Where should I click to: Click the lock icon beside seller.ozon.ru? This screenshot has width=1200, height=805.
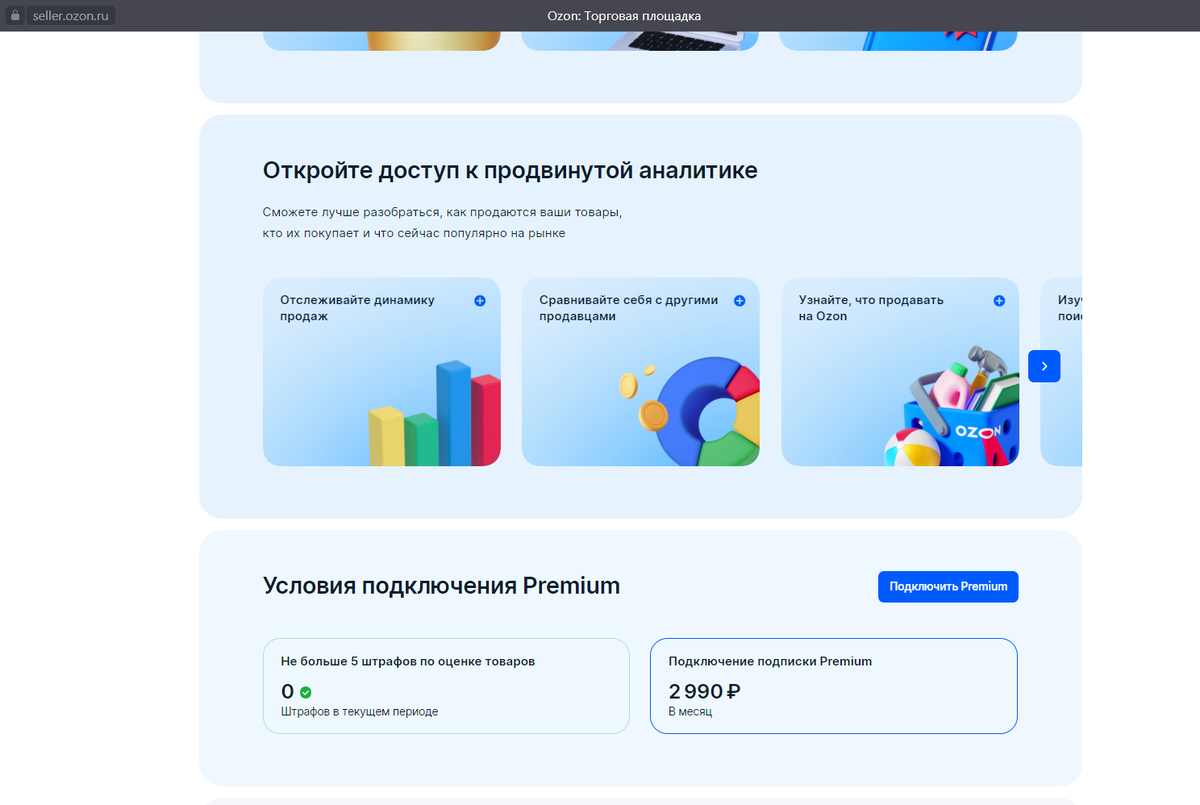click(14, 16)
